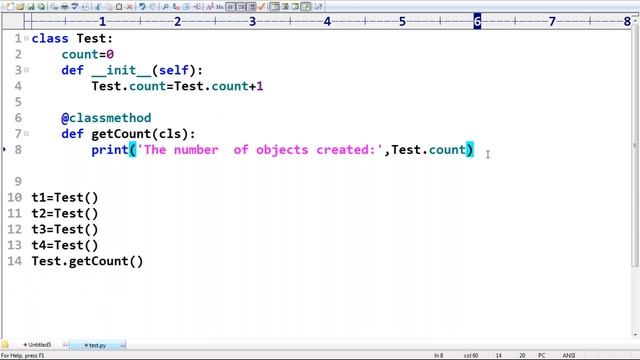Click the string 'The number of objects created:'
The image size is (640, 360).
pos(260,150)
